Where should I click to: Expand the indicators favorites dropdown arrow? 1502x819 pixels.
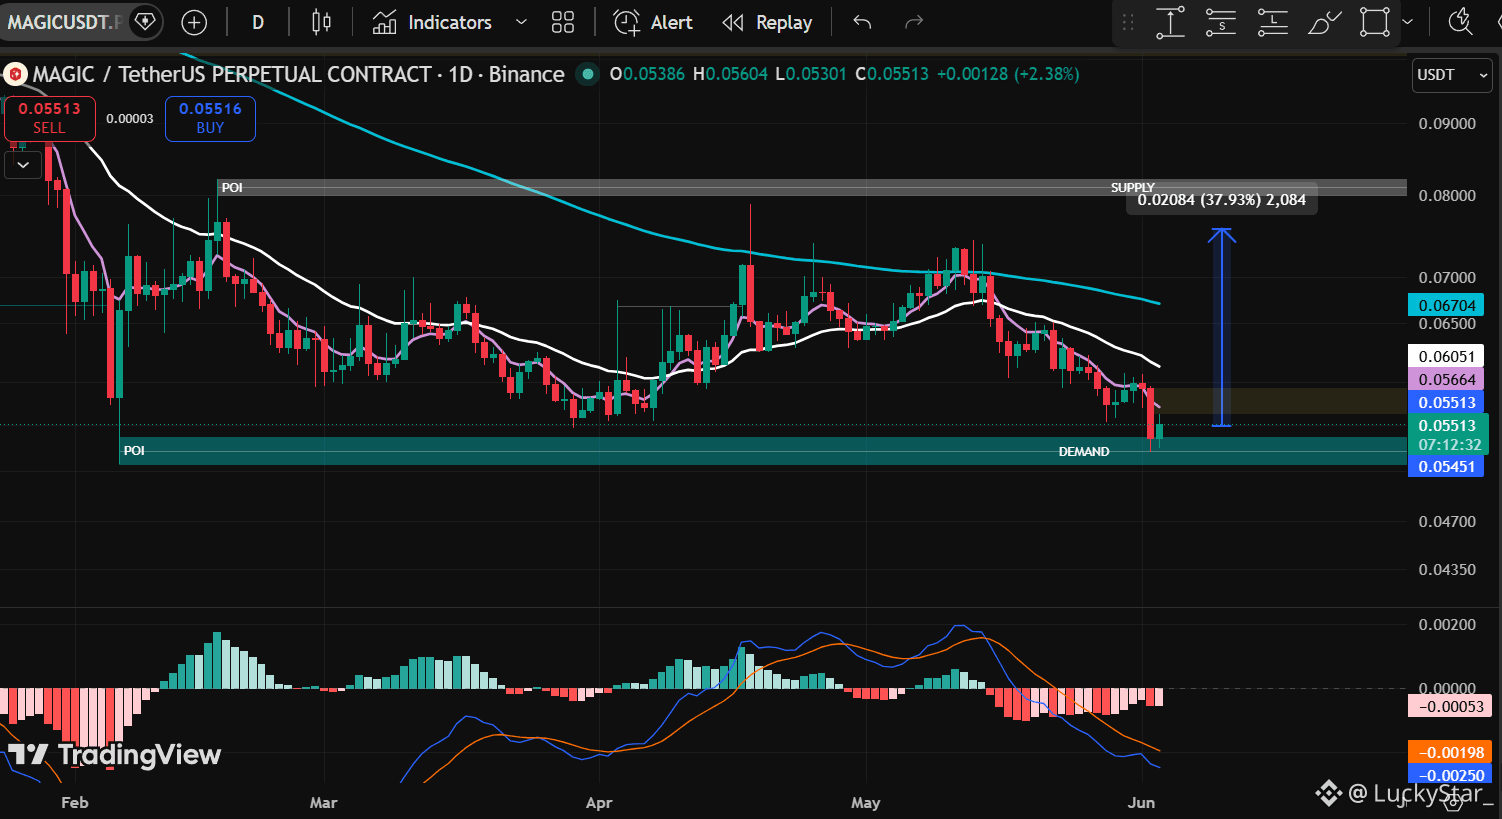[521, 22]
